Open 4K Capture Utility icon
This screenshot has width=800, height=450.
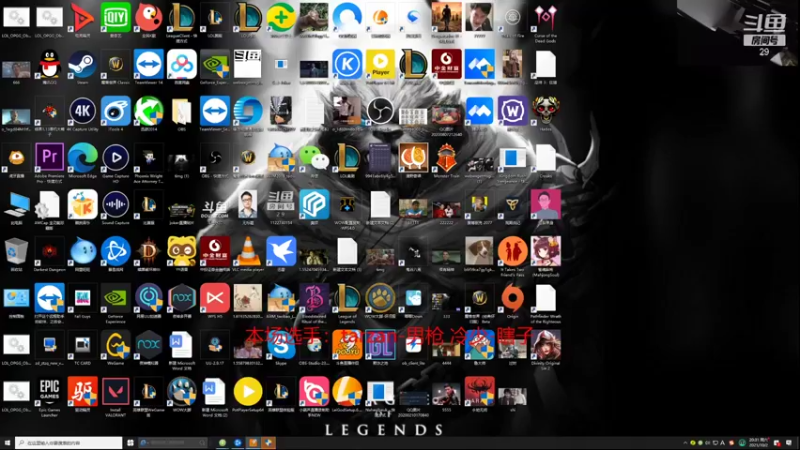(x=83, y=111)
